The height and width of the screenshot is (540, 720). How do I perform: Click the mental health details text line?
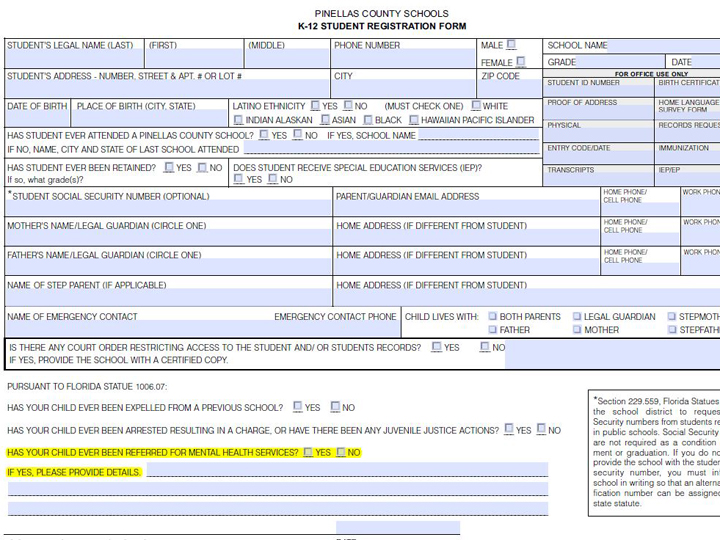click(346, 471)
